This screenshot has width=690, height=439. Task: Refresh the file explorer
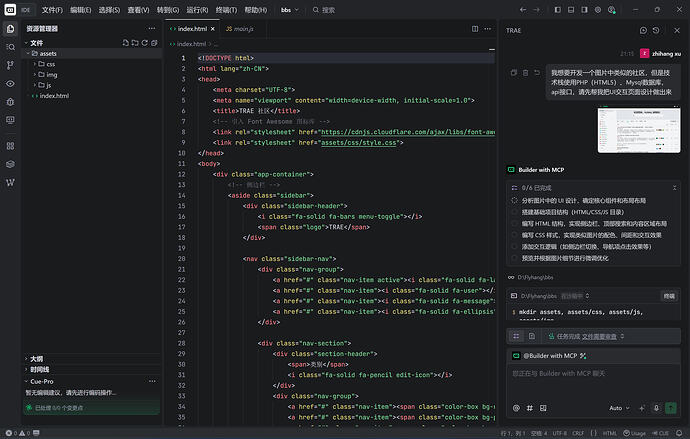coord(144,43)
